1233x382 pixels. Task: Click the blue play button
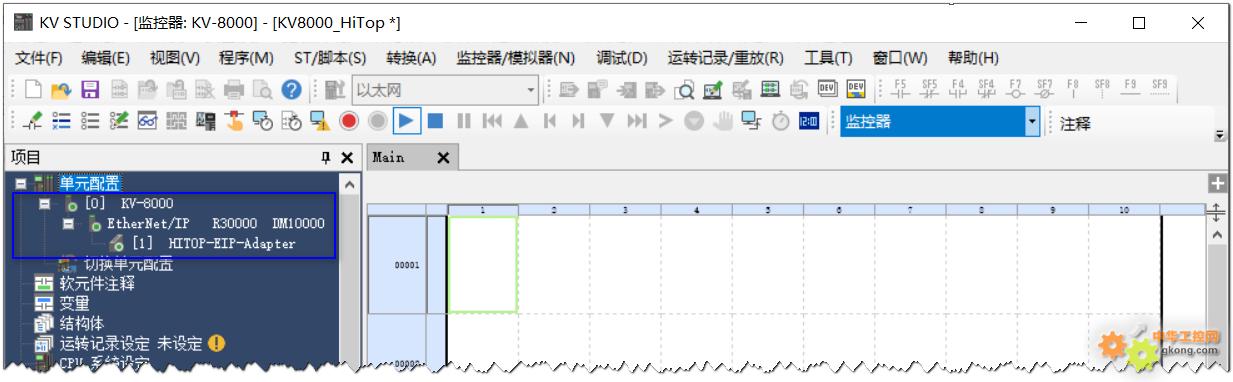406,121
